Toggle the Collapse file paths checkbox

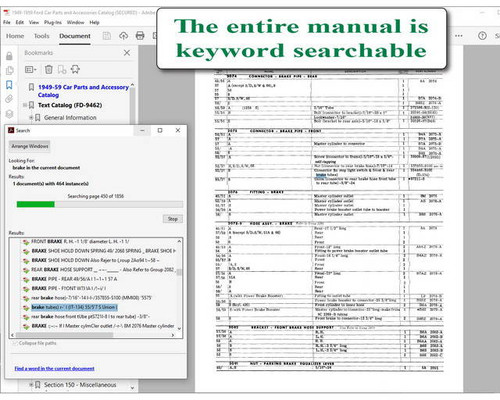click(15, 343)
